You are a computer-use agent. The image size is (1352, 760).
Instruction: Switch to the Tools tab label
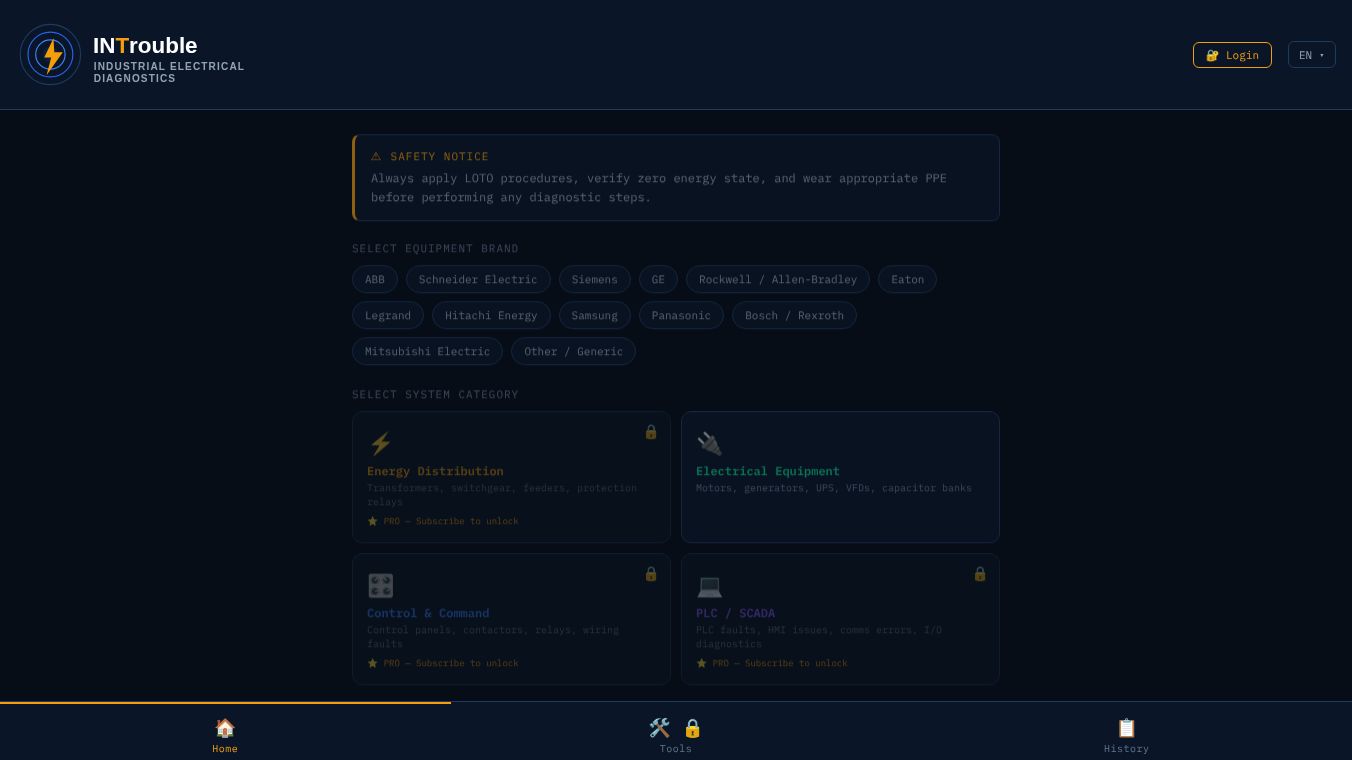tap(676, 749)
